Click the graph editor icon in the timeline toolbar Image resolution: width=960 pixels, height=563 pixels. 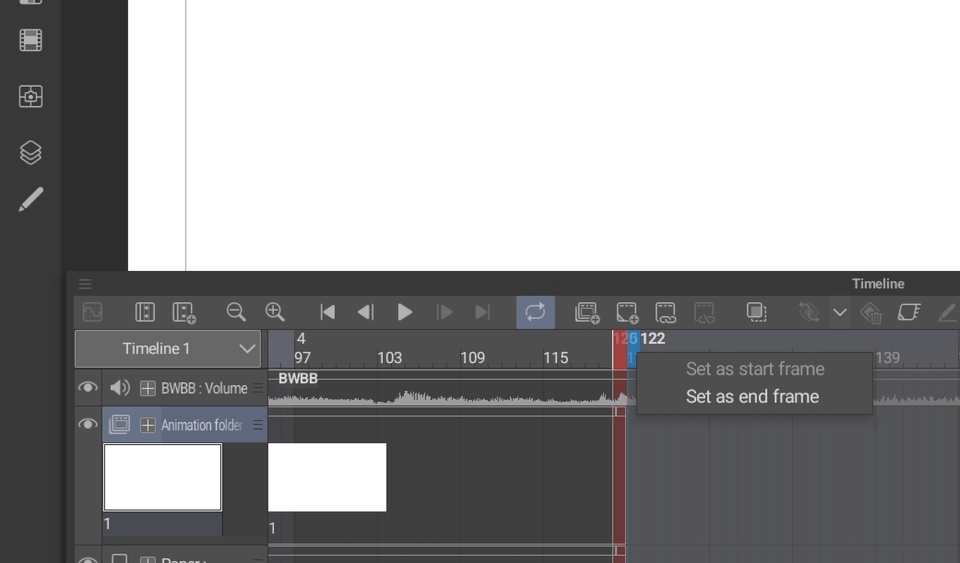pos(92,312)
